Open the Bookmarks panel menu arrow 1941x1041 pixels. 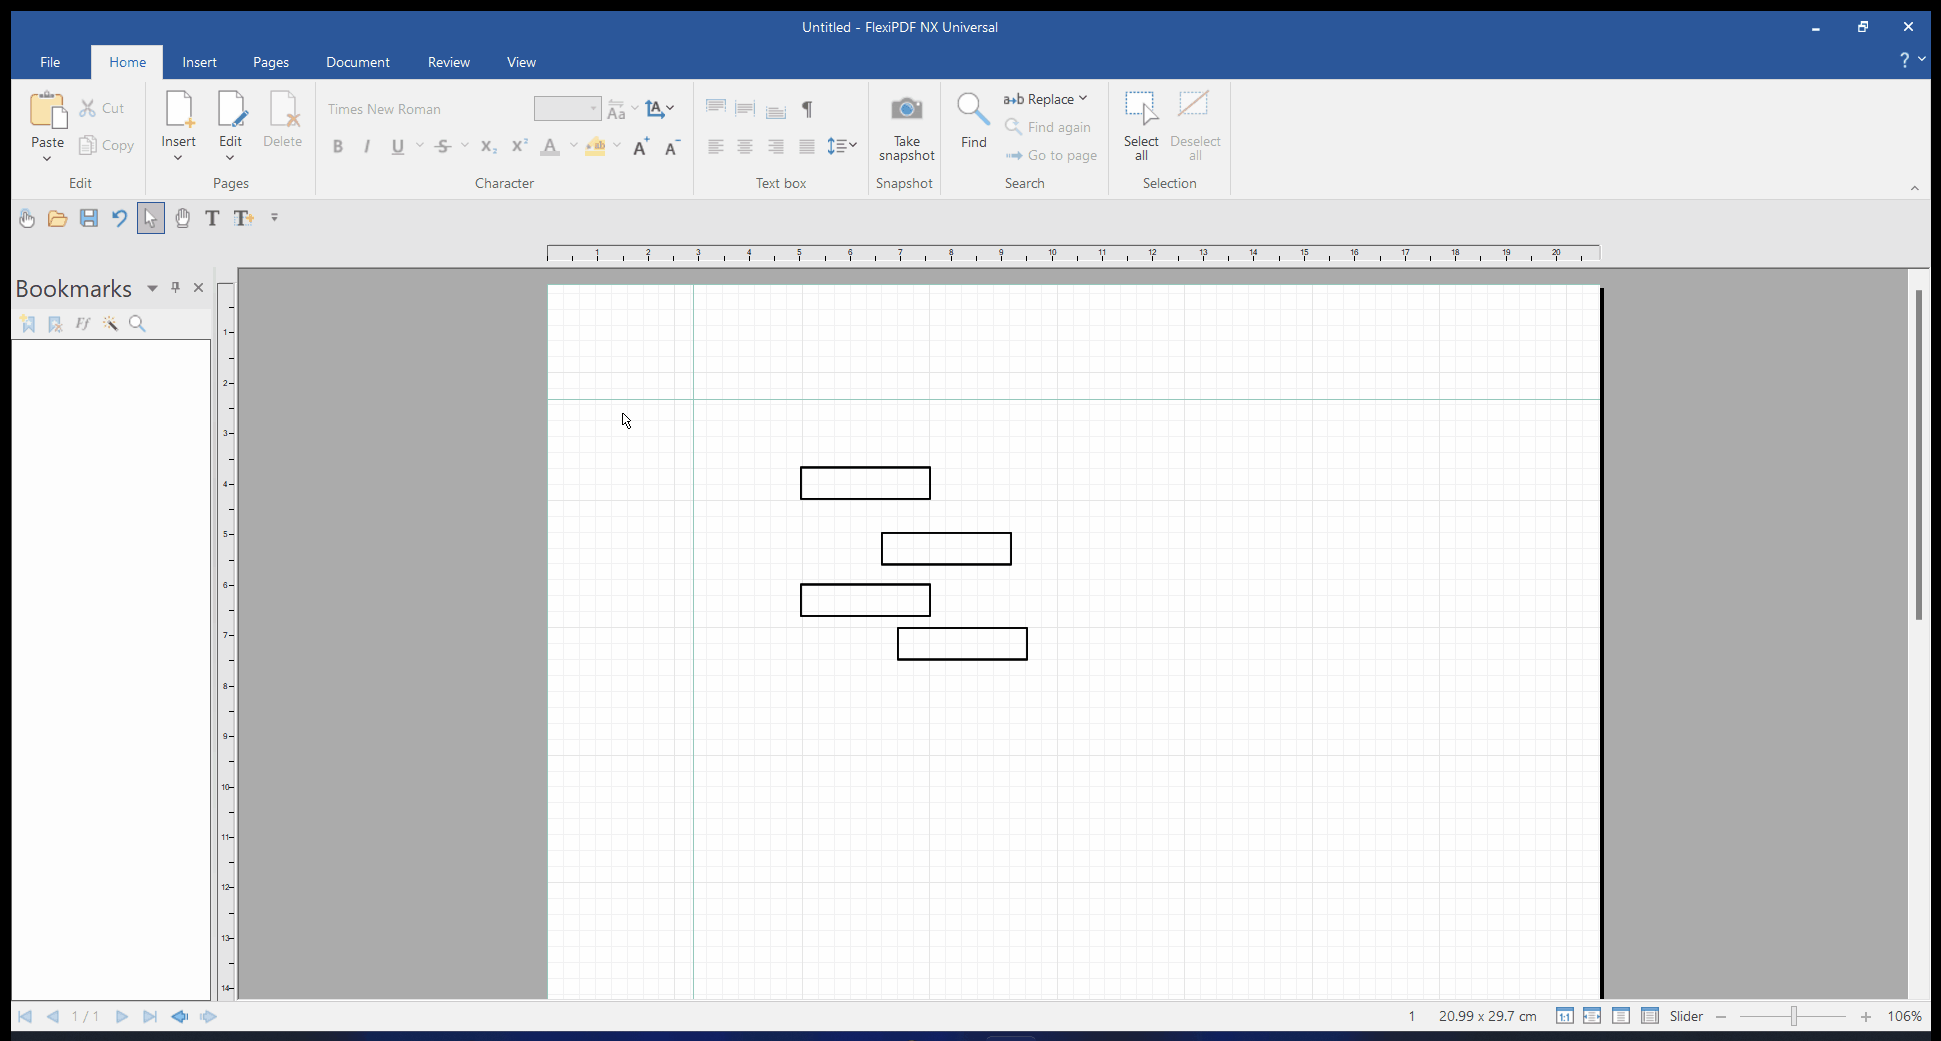[x=152, y=288]
